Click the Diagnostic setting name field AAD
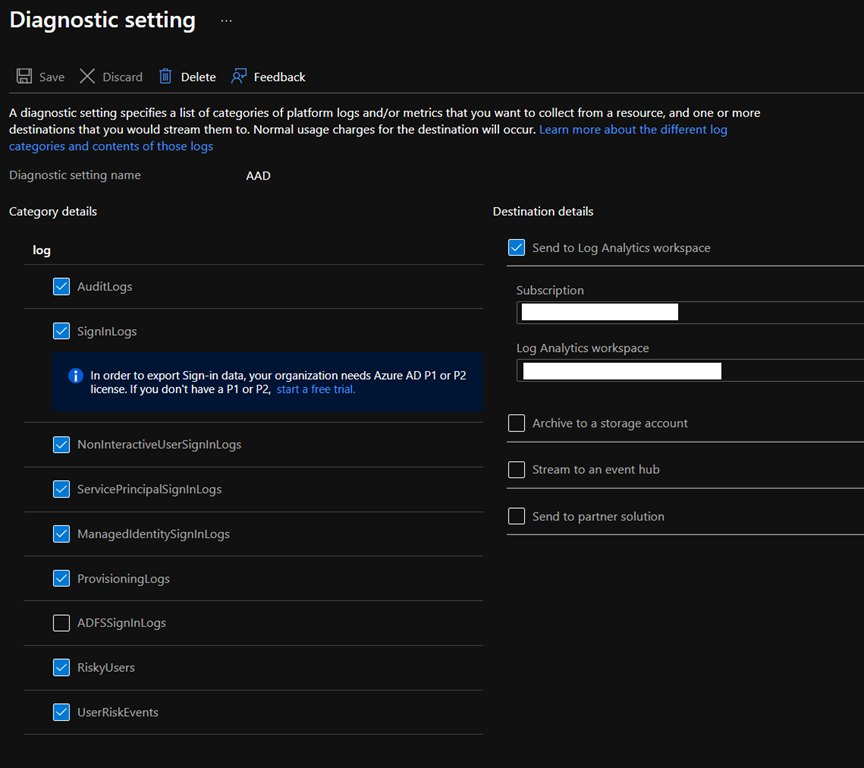 pos(258,176)
